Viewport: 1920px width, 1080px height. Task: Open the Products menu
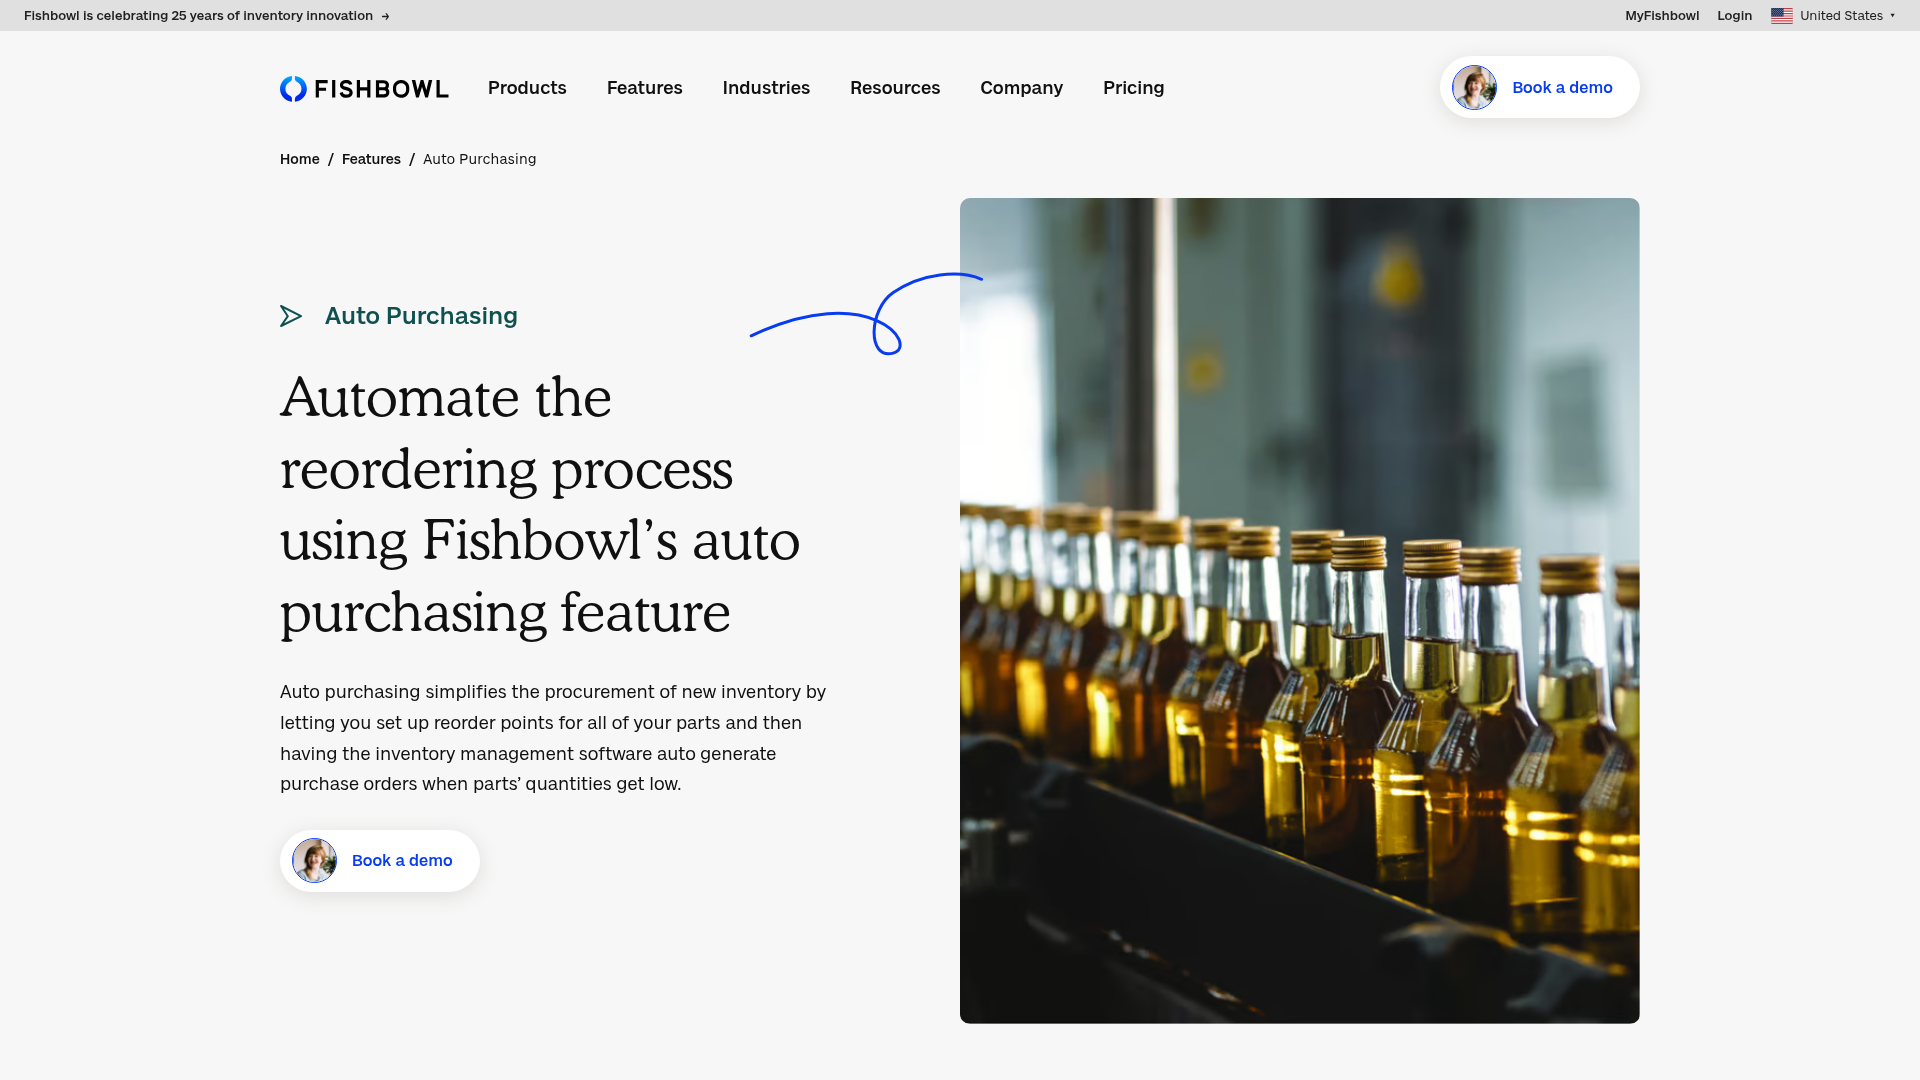click(x=527, y=88)
